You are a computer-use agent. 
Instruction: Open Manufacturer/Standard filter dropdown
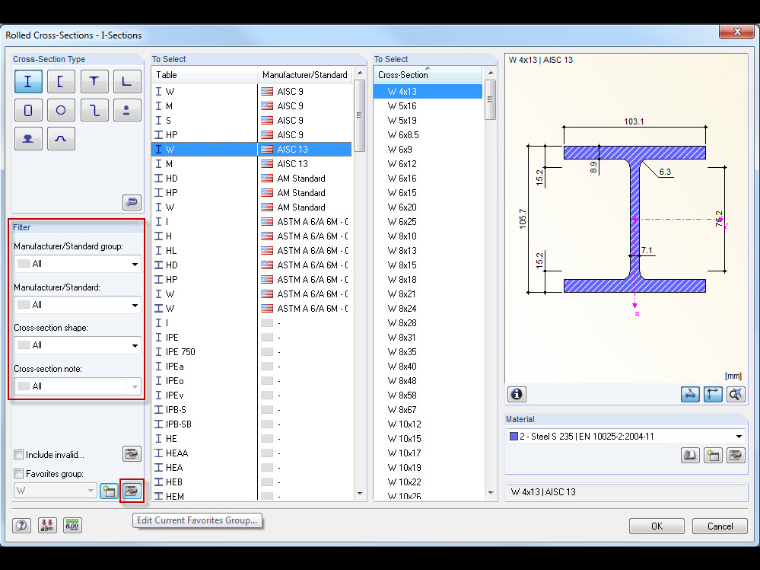(x=78, y=305)
